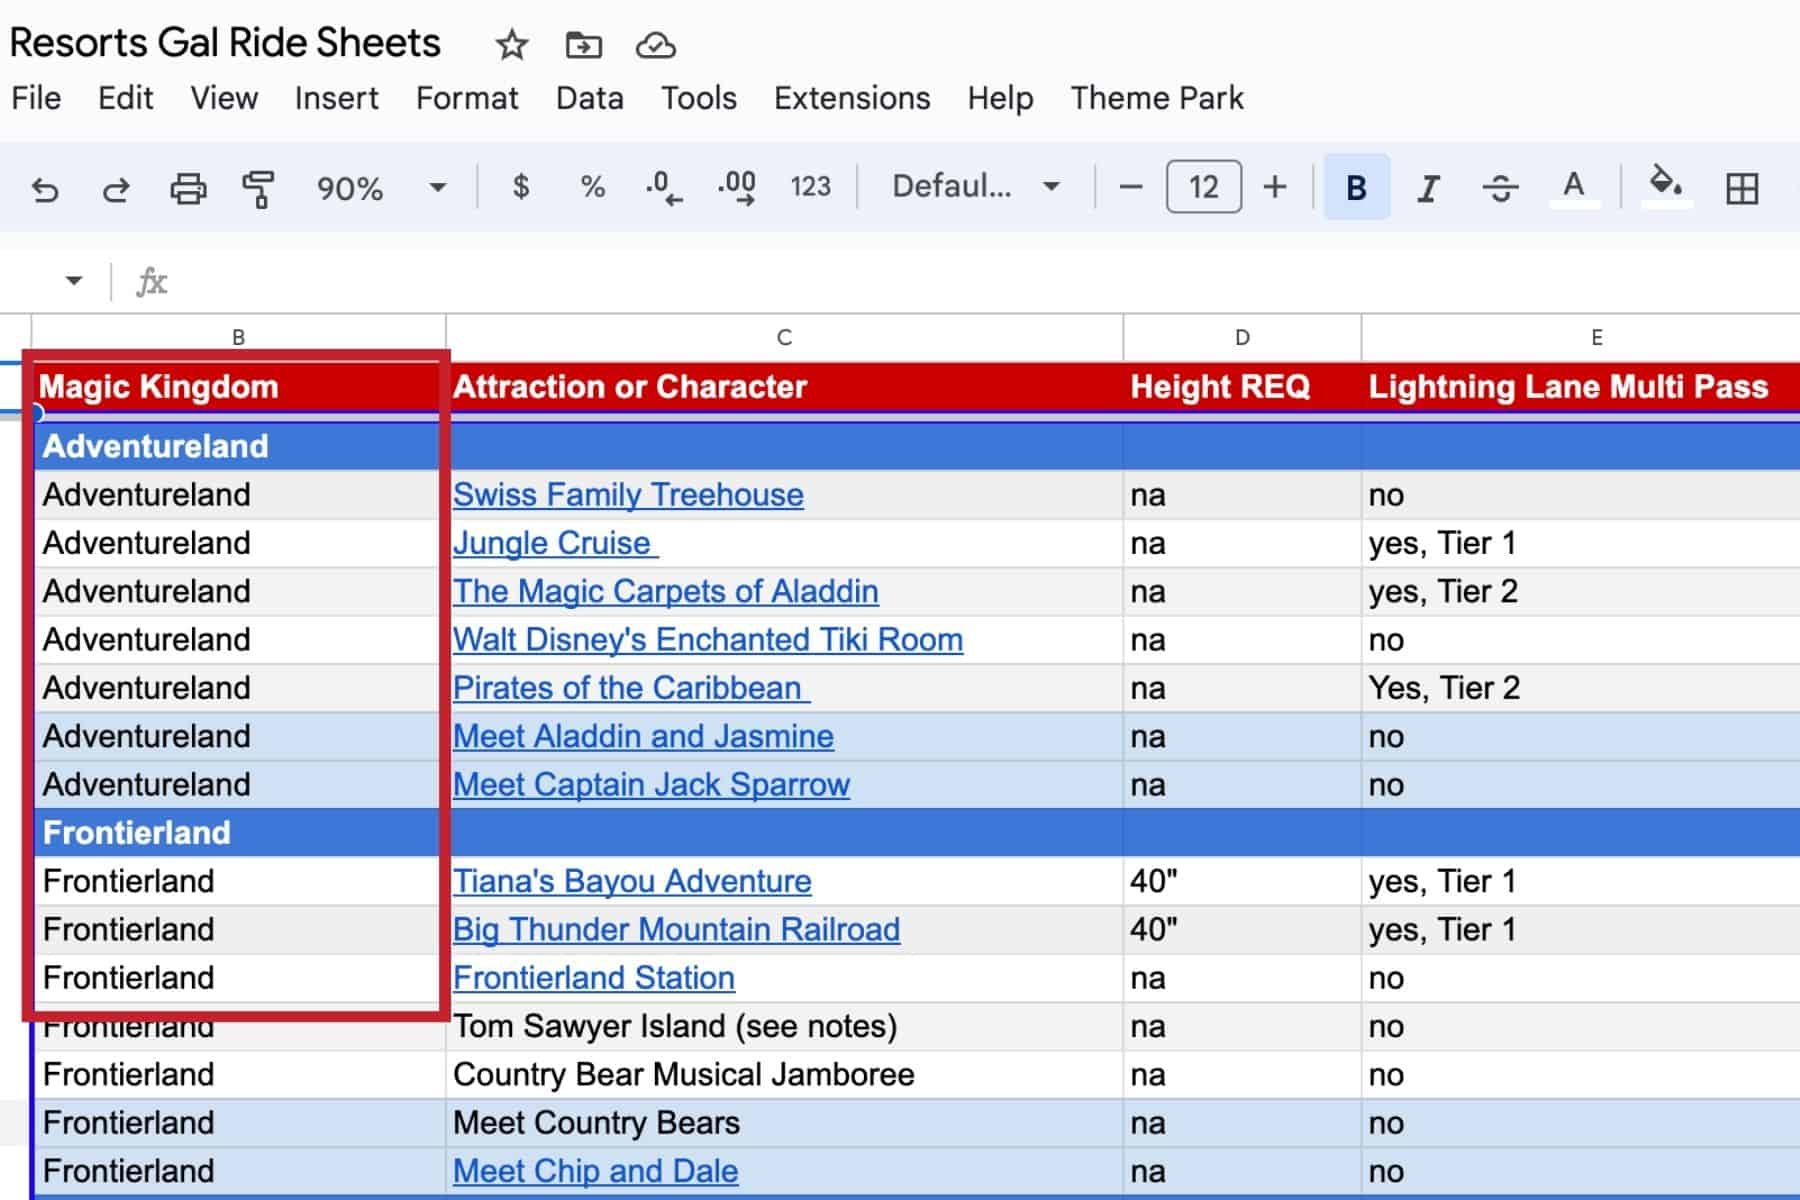Open the Big Thunder Mountain Railroad link

pos(676,930)
